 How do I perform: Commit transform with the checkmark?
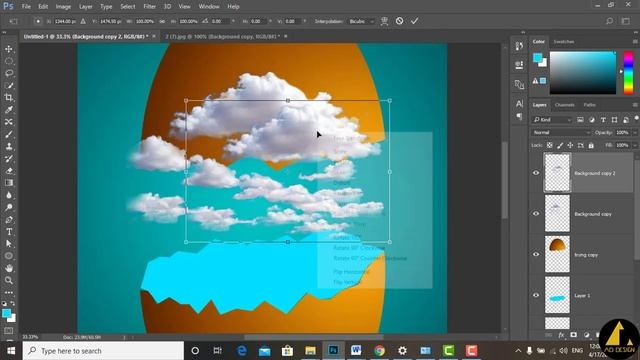[415, 21]
